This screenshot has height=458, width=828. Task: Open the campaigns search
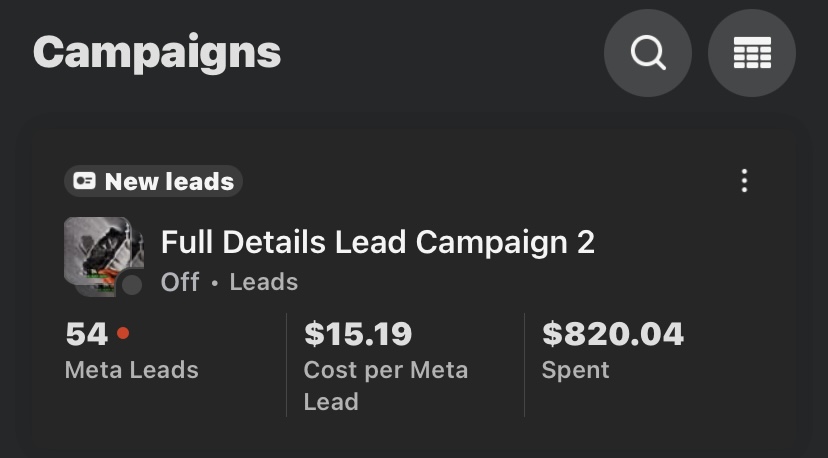point(647,54)
